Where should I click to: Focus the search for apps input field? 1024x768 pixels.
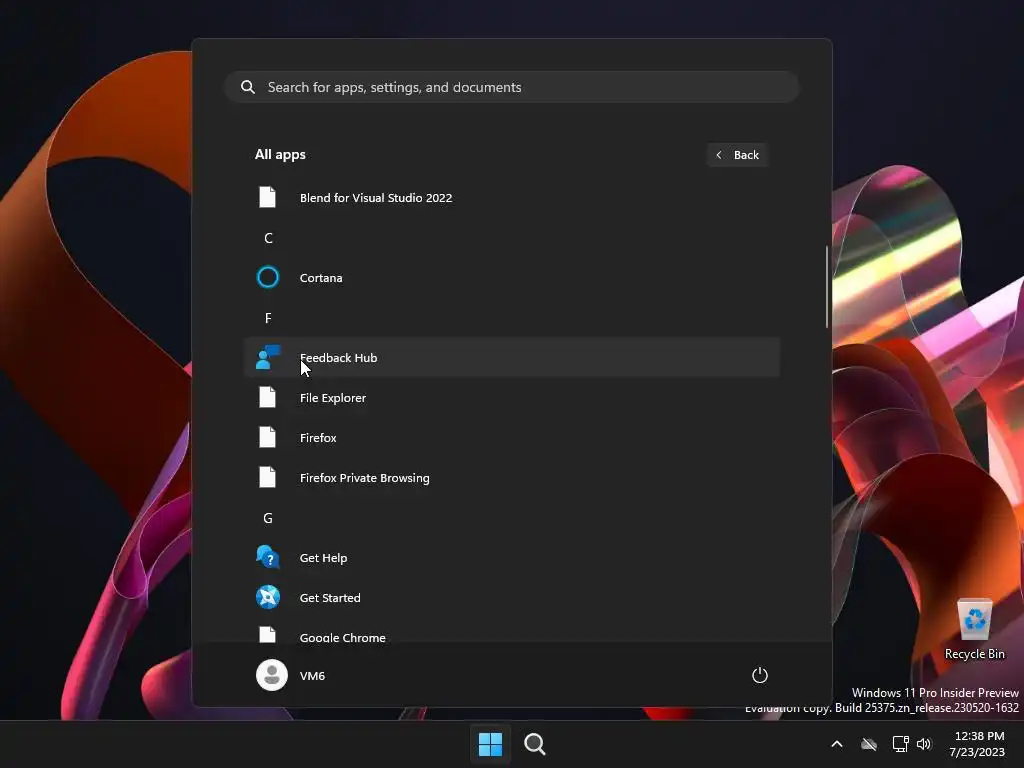pos(512,87)
